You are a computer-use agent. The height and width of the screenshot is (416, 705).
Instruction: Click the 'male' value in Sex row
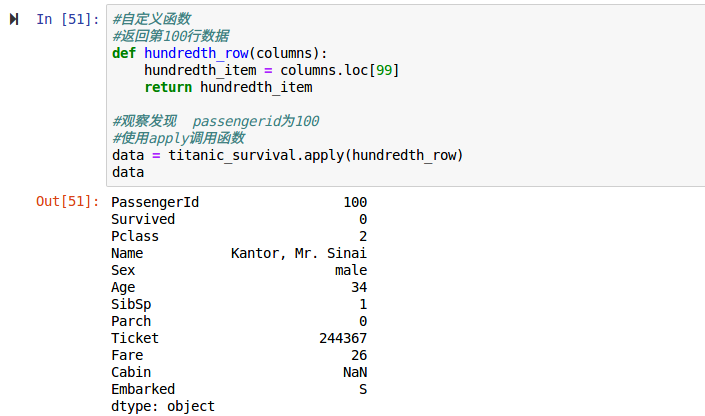pos(351,270)
